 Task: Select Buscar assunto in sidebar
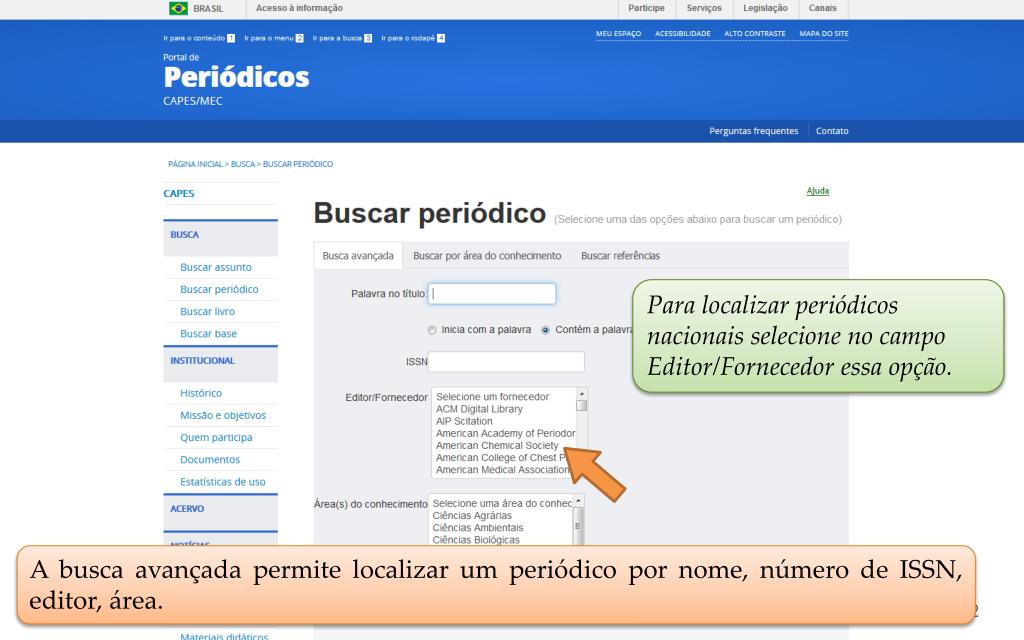point(216,267)
